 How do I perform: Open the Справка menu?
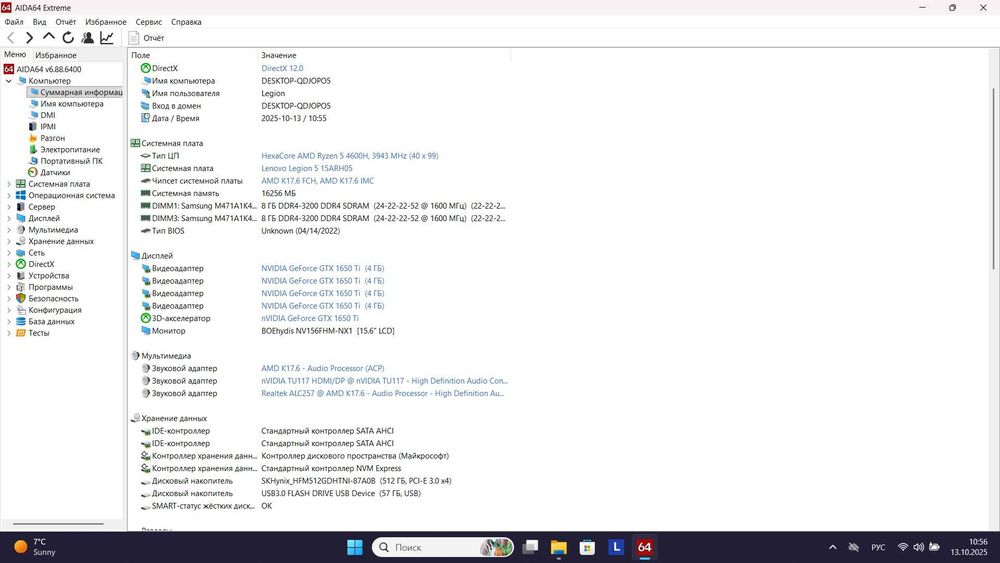coord(186,22)
